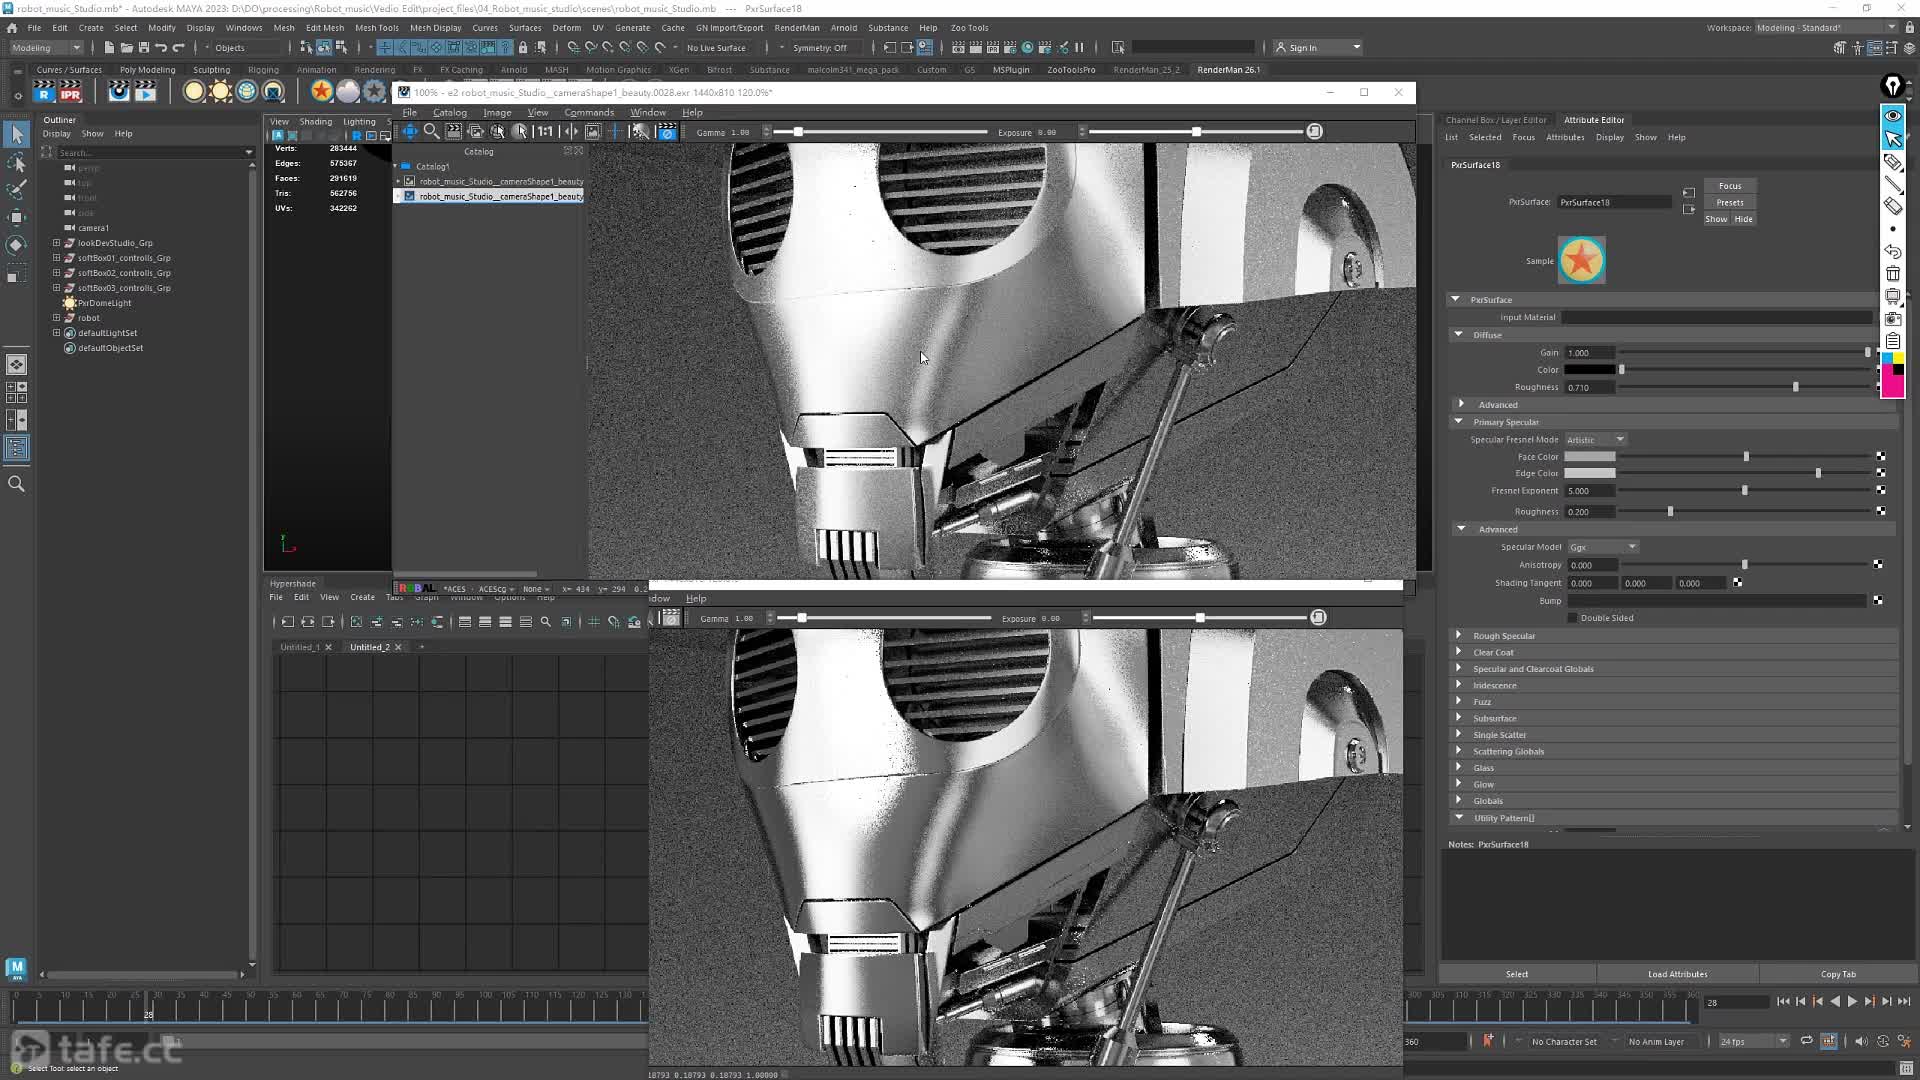Click the Hypershade search magnifier icon

(x=546, y=622)
